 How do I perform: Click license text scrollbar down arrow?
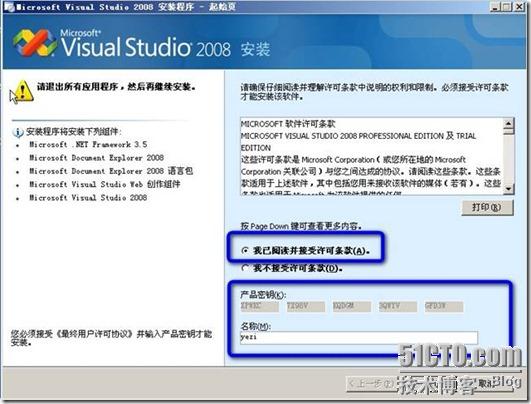pyautogui.click(x=508, y=188)
